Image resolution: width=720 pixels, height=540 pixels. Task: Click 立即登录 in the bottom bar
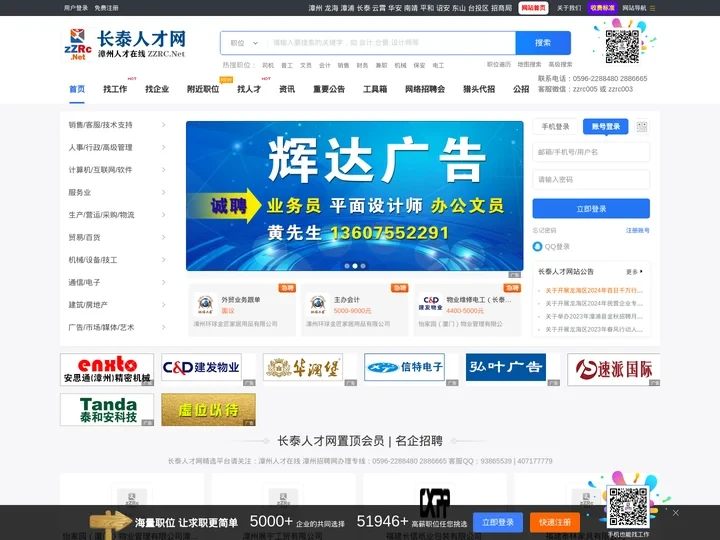click(498, 523)
